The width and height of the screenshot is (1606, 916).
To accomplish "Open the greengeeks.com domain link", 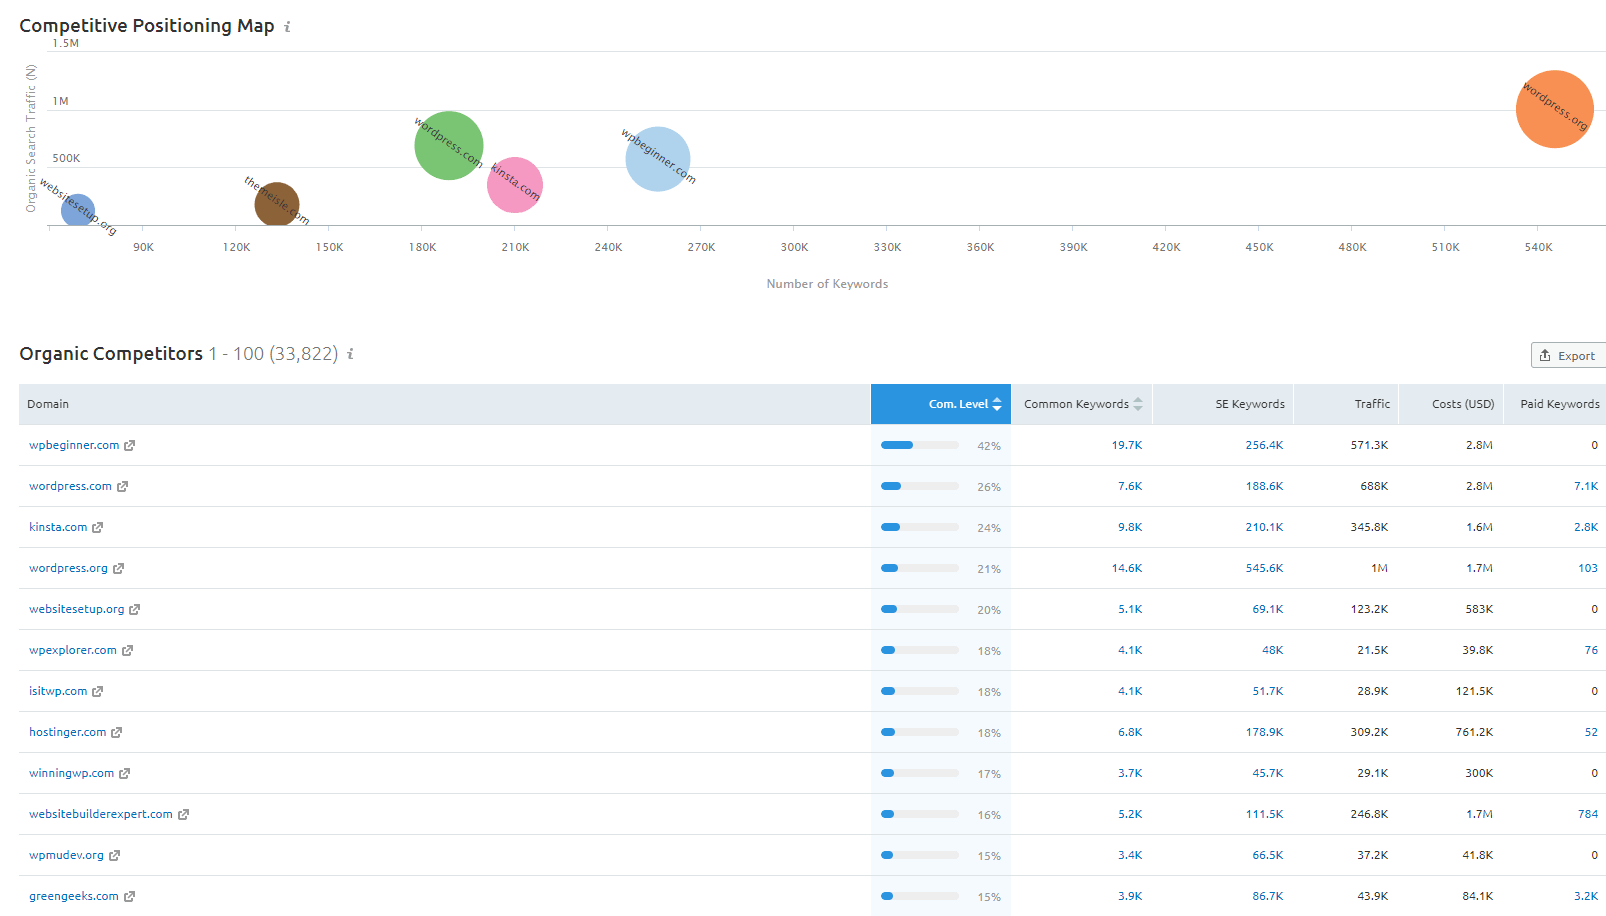I will [x=74, y=896].
